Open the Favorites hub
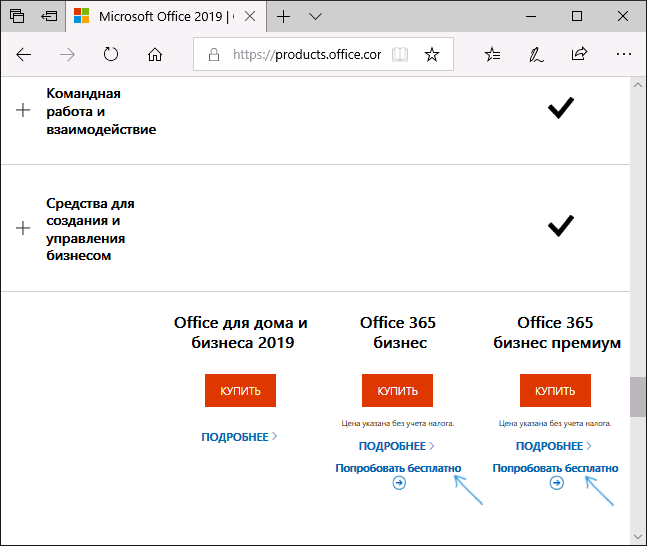This screenshot has width=647, height=546. point(492,54)
